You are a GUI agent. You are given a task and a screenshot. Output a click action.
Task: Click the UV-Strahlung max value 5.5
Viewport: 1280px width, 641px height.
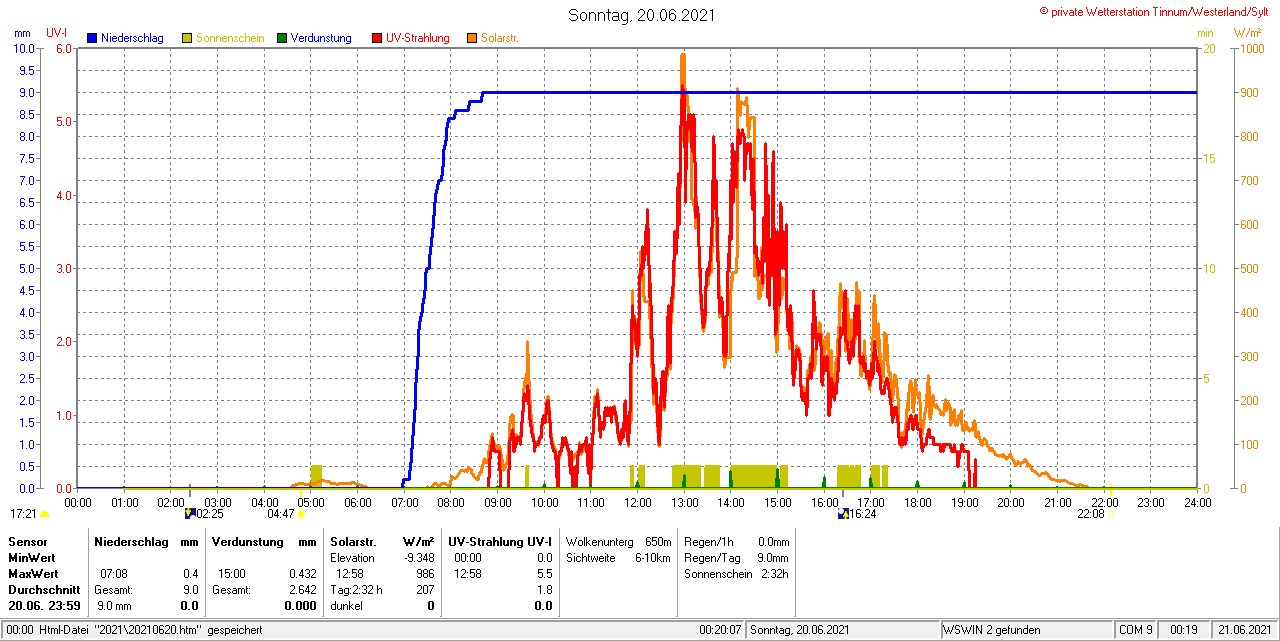point(545,574)
